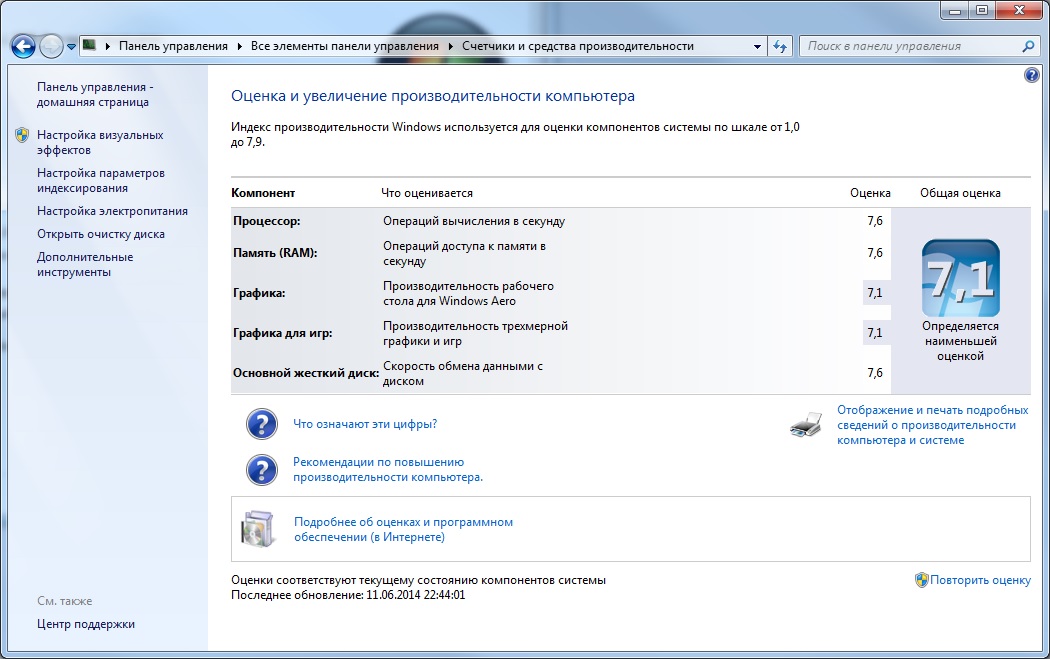The image size is (1050, 659).
Task: Select the Память (RAM) row label
Action: pyautogui.click(x=275, y=253)
